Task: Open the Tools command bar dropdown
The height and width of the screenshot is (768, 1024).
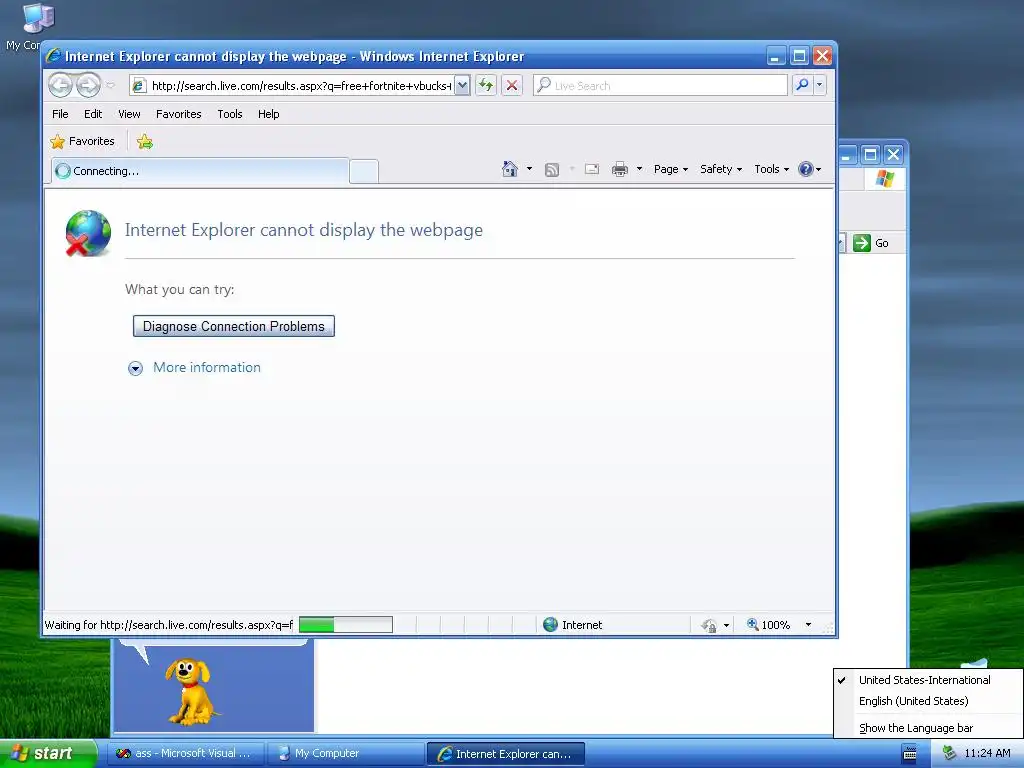Action: click(771, 169)
